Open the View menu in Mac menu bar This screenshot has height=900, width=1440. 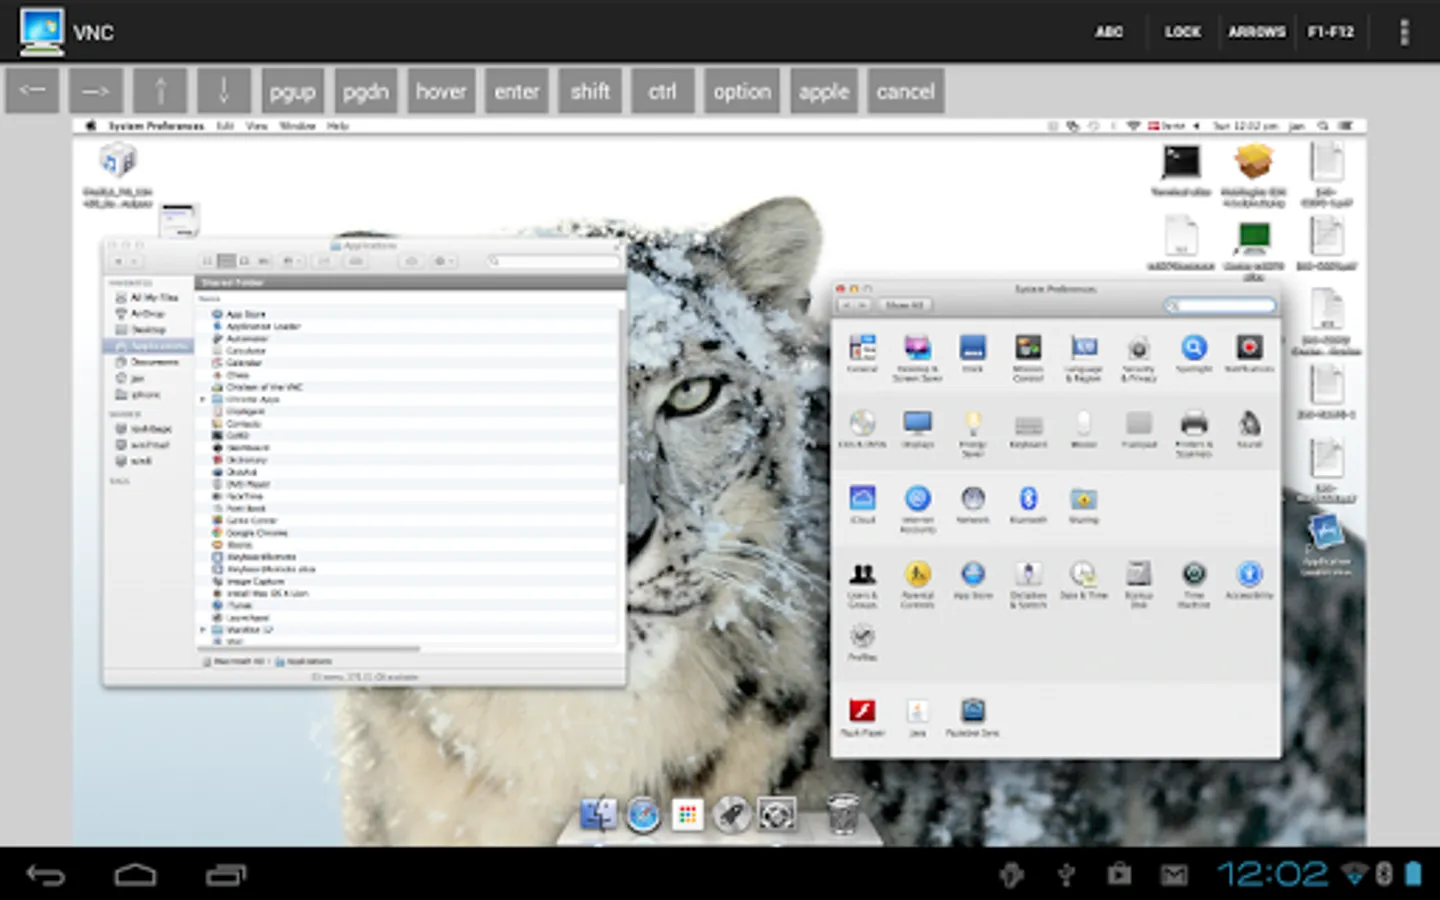[256, 126]
